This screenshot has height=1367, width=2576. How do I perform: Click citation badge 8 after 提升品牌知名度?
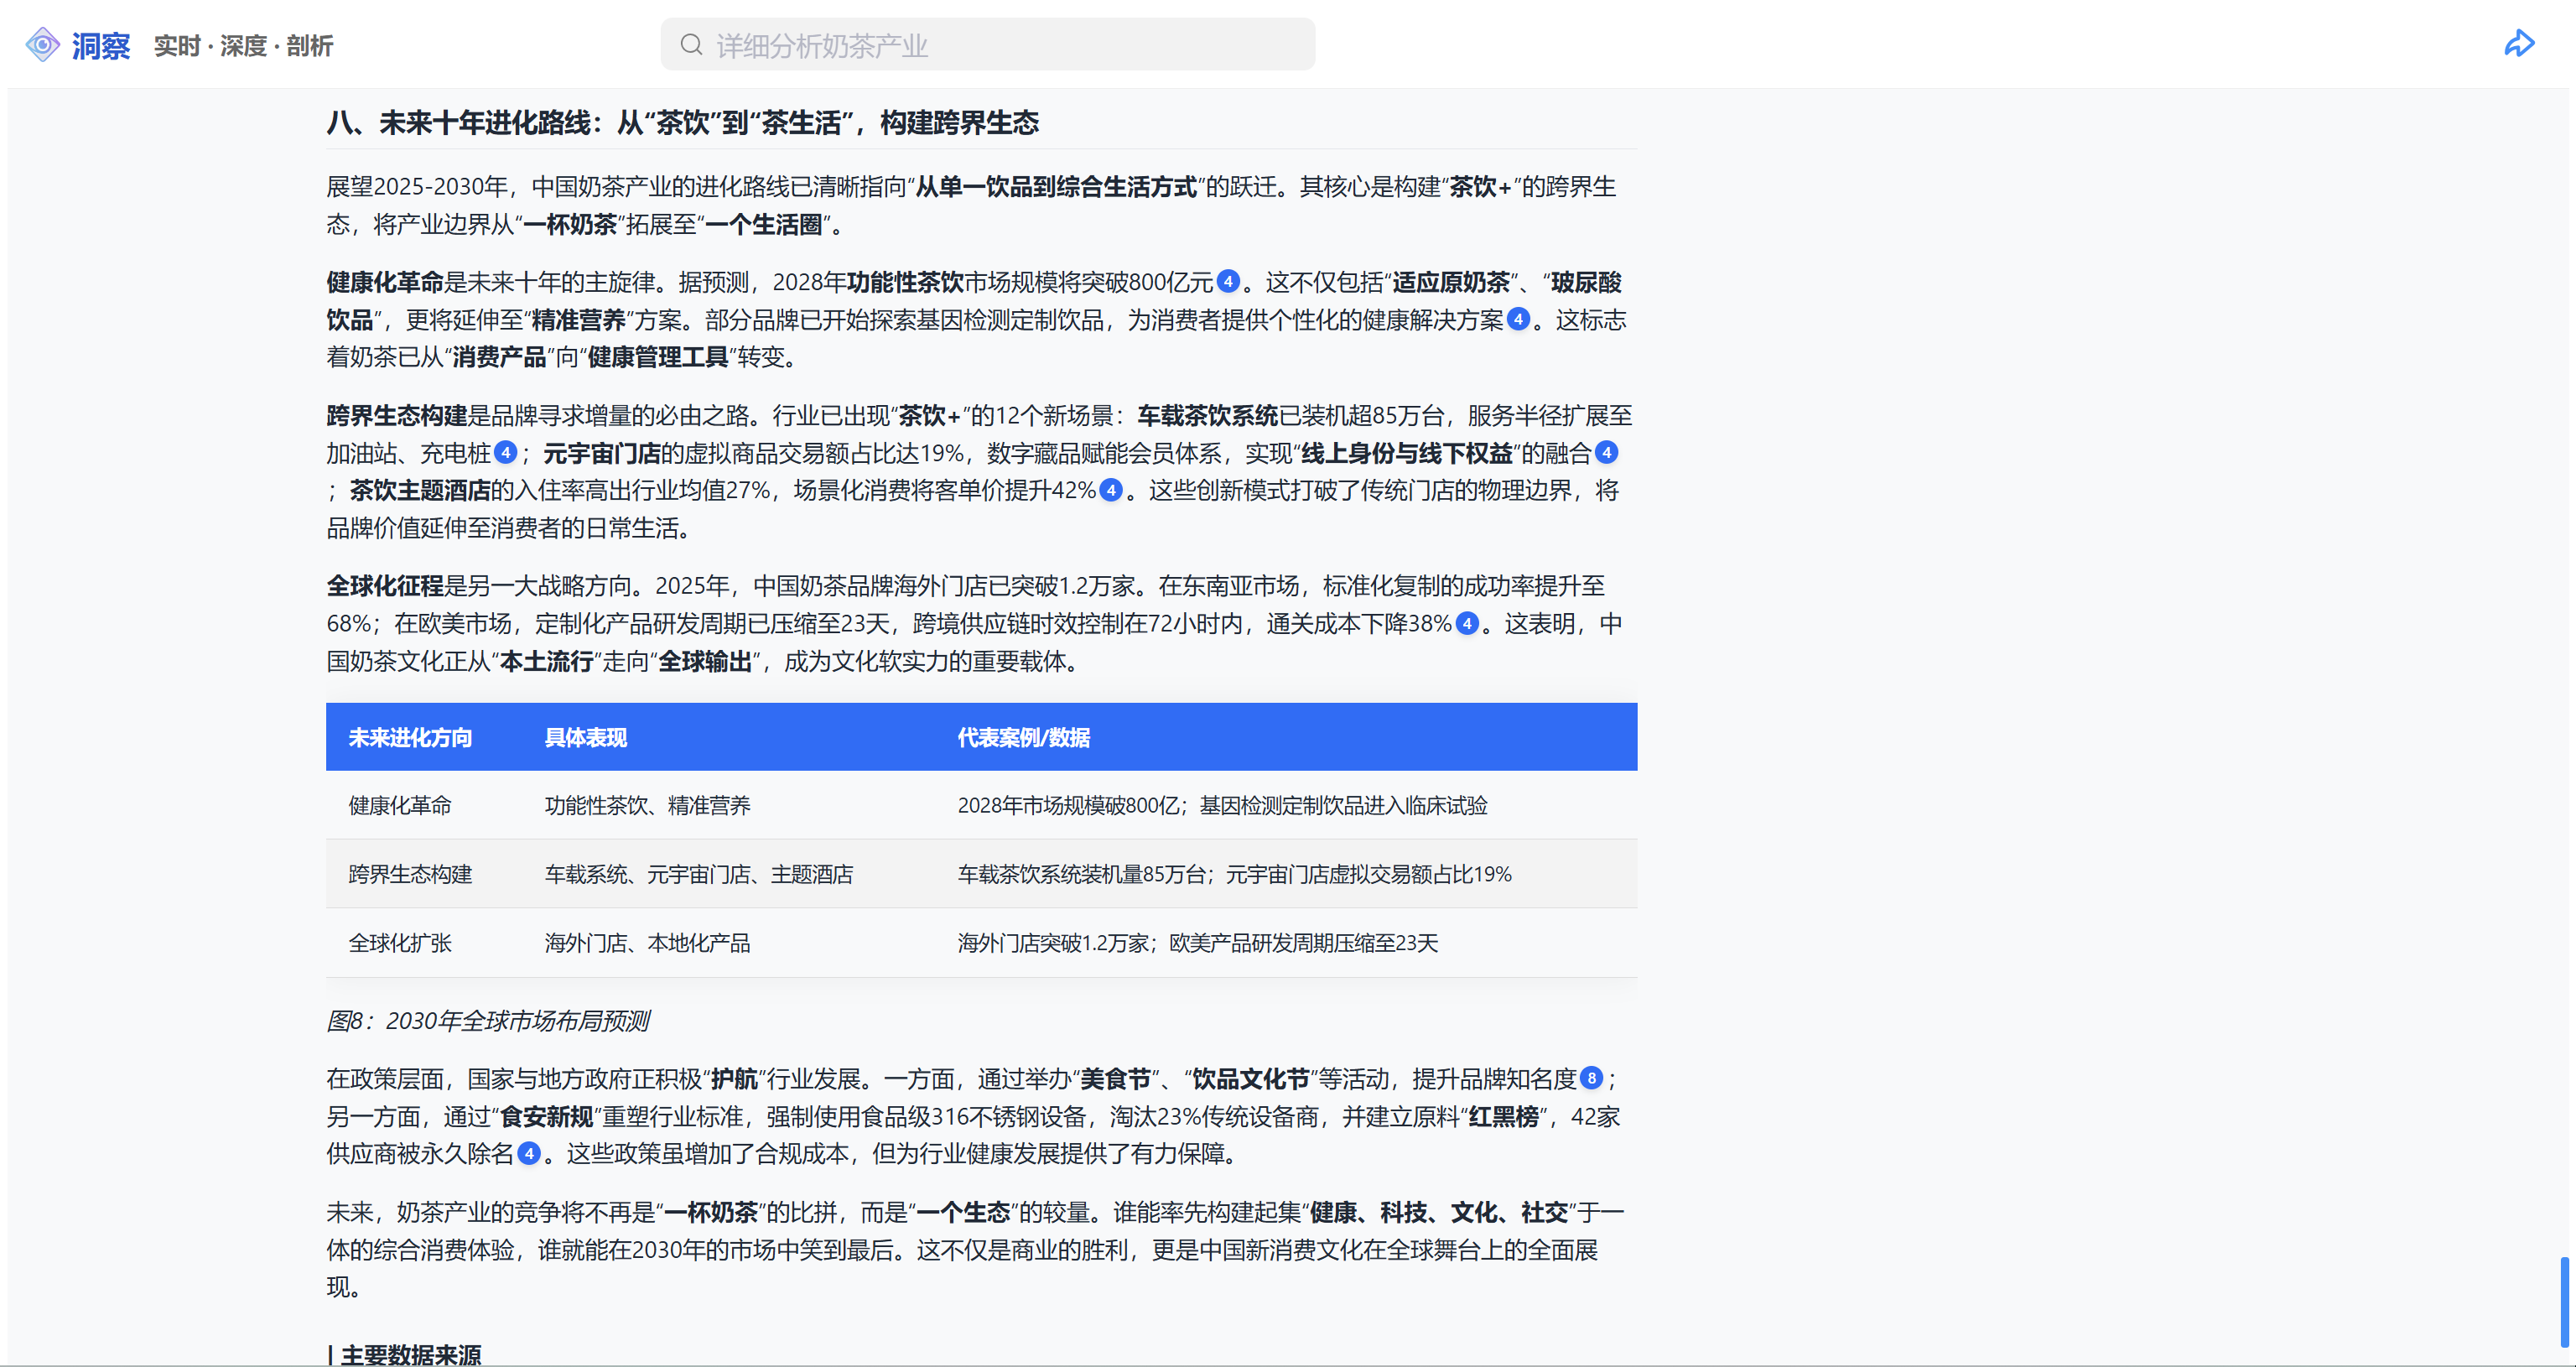click(1591, 1079)
